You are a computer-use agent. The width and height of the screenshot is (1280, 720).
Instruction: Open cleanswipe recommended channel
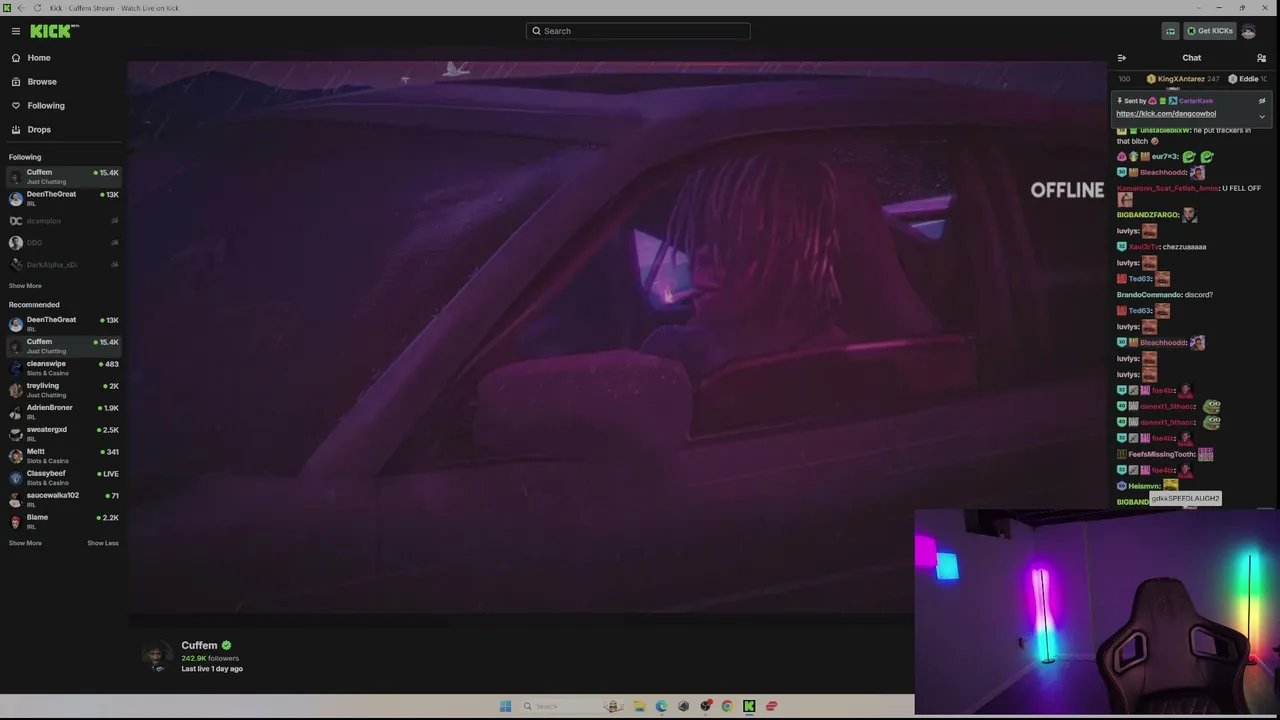coord(64,368)
